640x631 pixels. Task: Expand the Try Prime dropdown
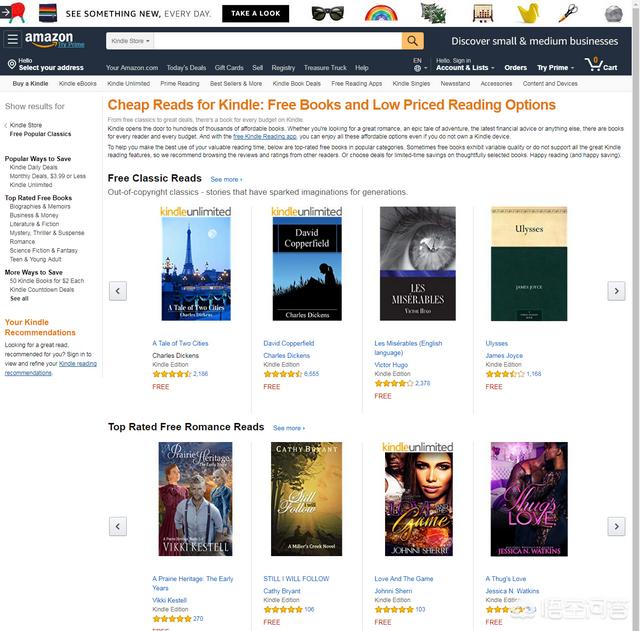click(x=555, y=68)
